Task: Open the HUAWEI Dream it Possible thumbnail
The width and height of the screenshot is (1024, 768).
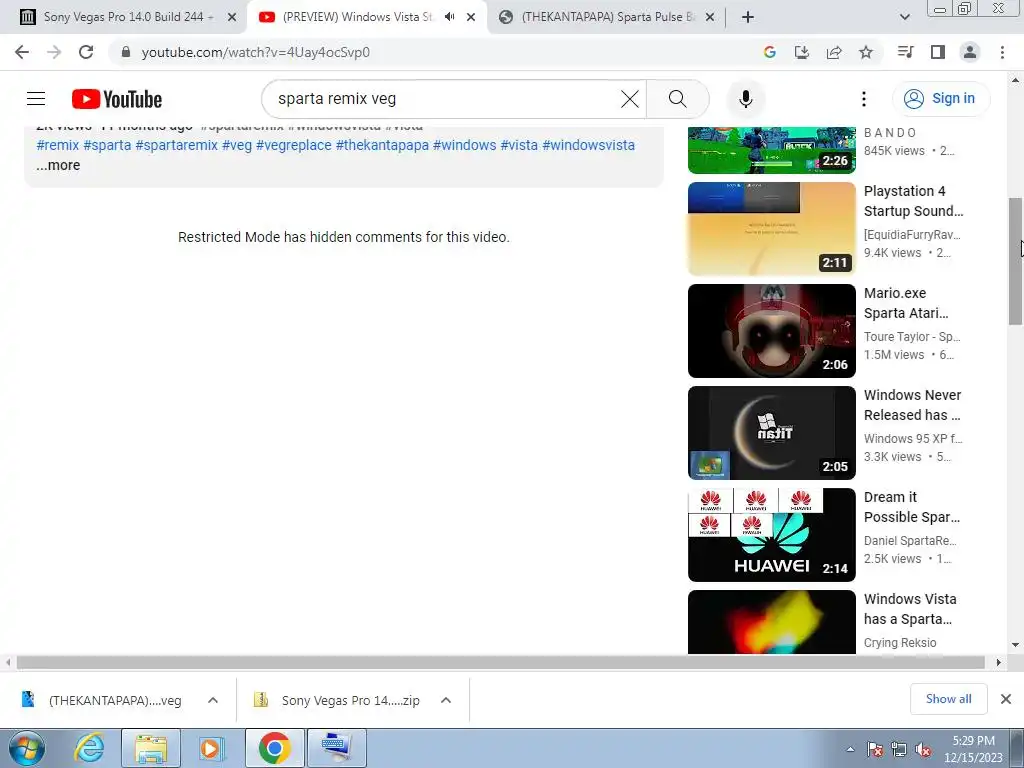Action: point(771,534)
